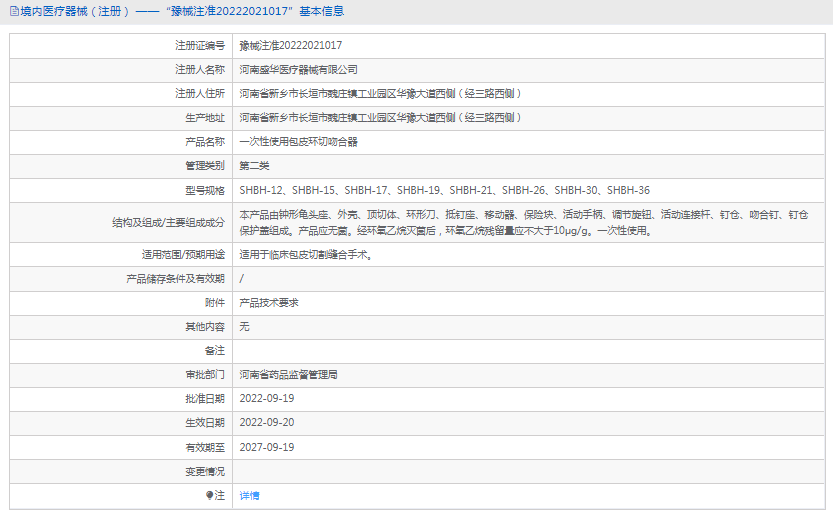Select effective date 2022-09-20
Image resolution: width=833 pixels, height=517 pixels.
click(267, 422)
